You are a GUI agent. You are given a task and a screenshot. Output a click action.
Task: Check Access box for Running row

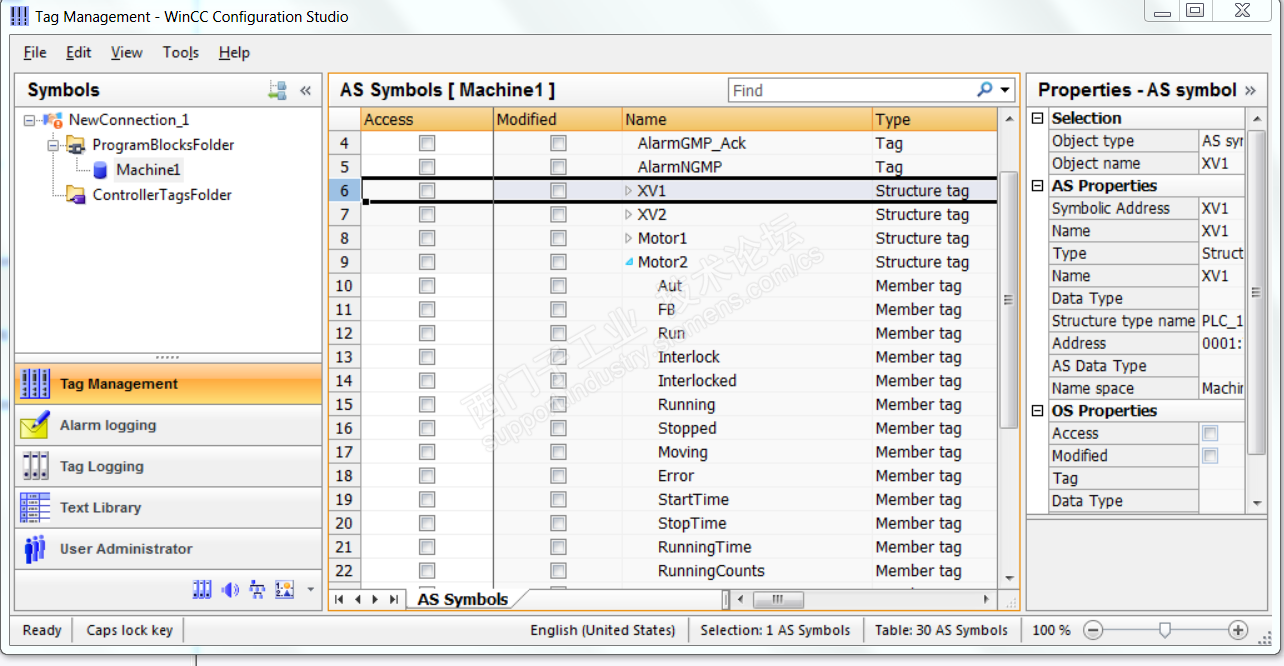point(427,405)
